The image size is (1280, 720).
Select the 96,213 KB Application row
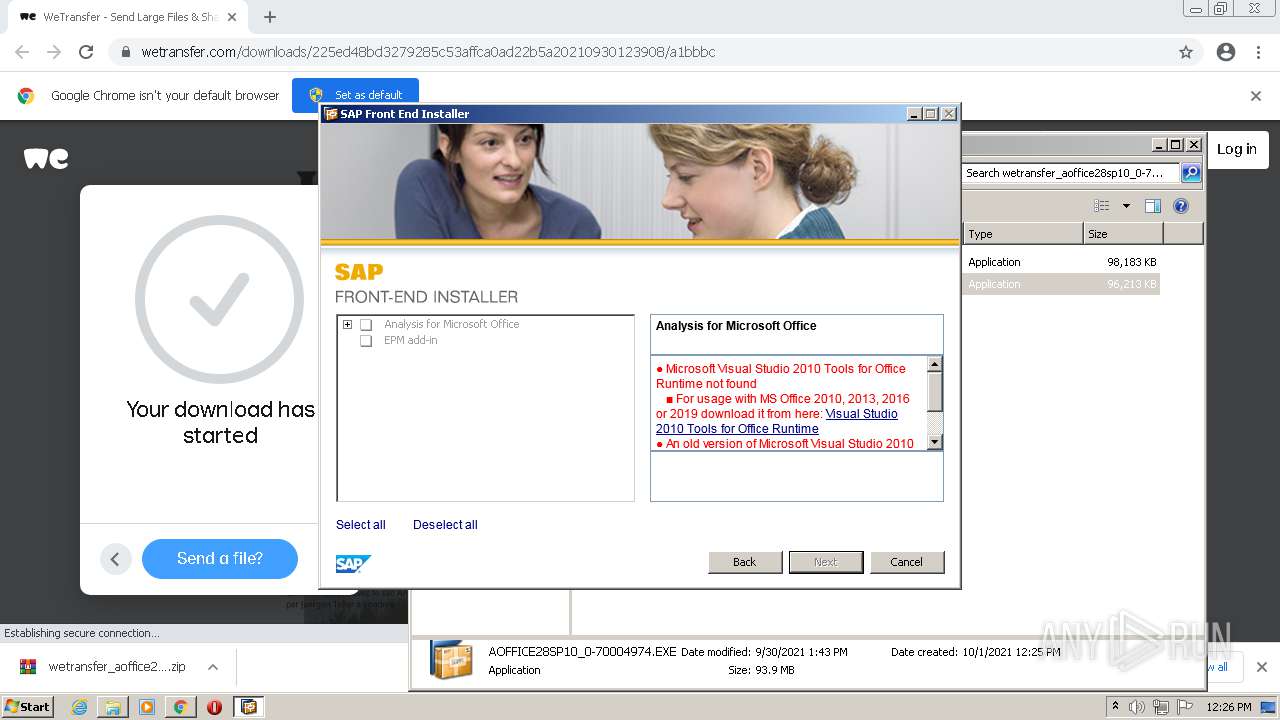click(1062, 284)
